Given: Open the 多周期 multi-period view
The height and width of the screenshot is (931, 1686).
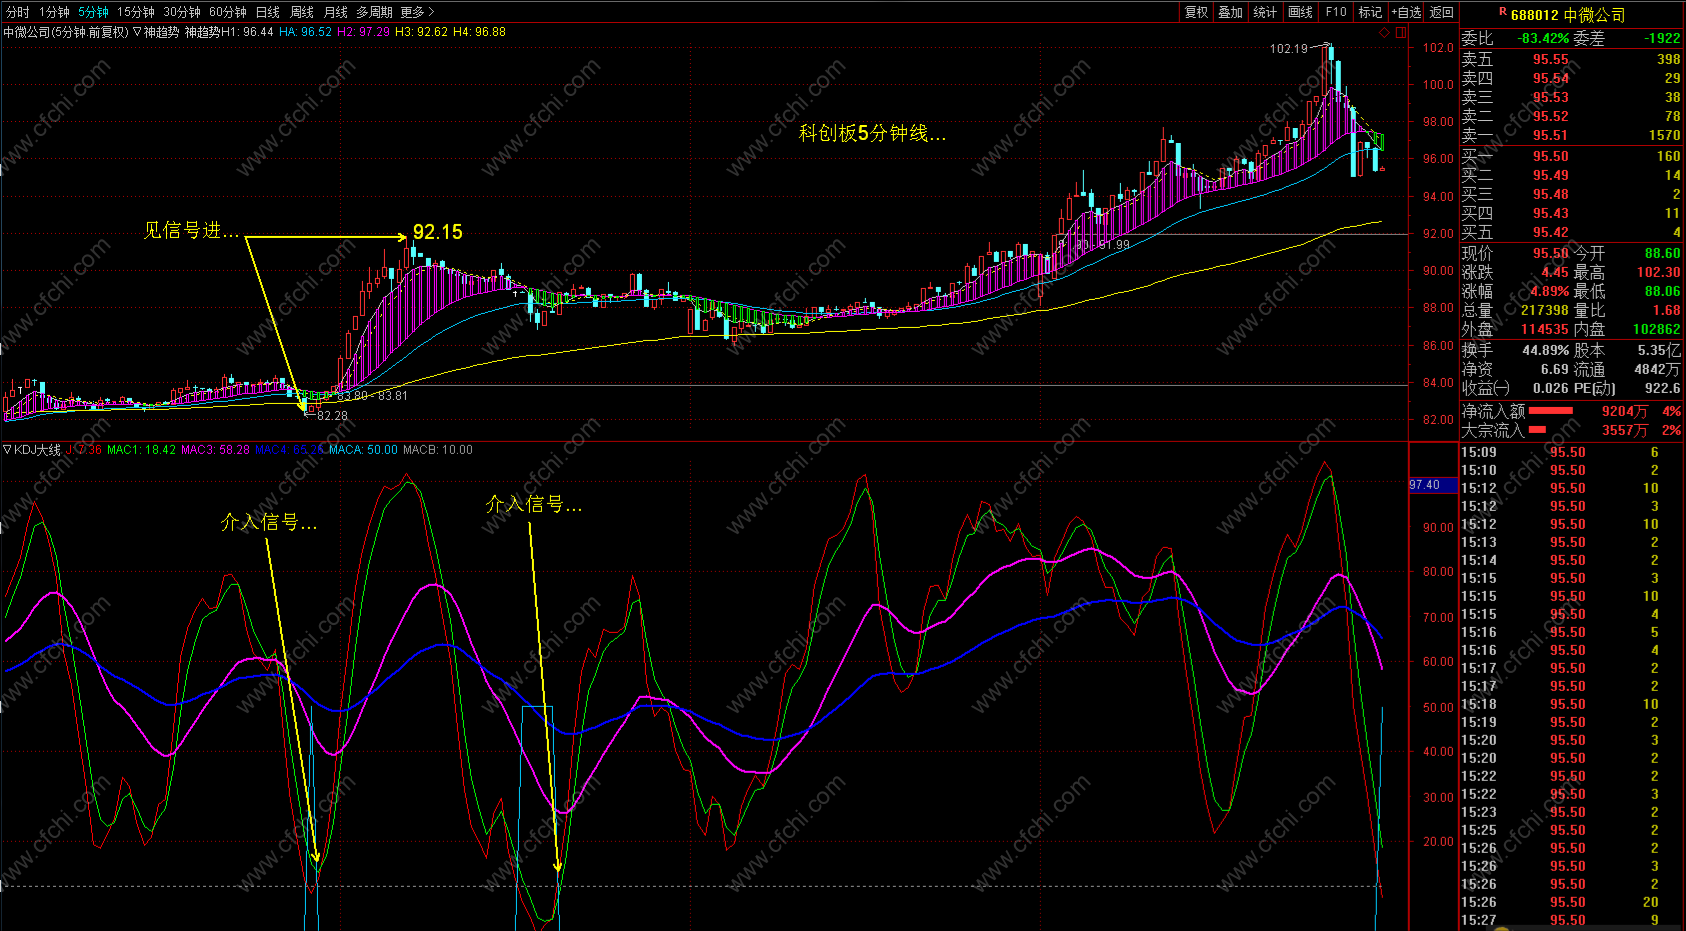Looking at the screenshot, I should pyautogui.click(x=374, y=12).
